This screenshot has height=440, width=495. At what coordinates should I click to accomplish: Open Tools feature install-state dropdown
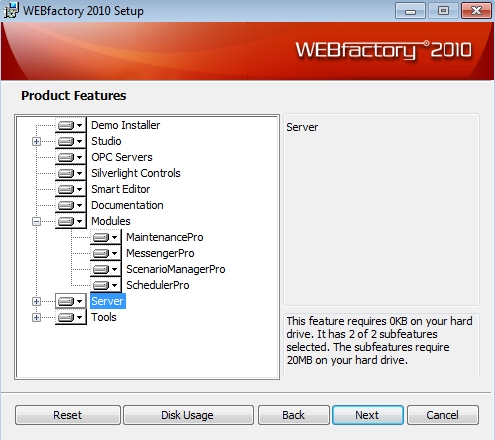click(70, 317)
